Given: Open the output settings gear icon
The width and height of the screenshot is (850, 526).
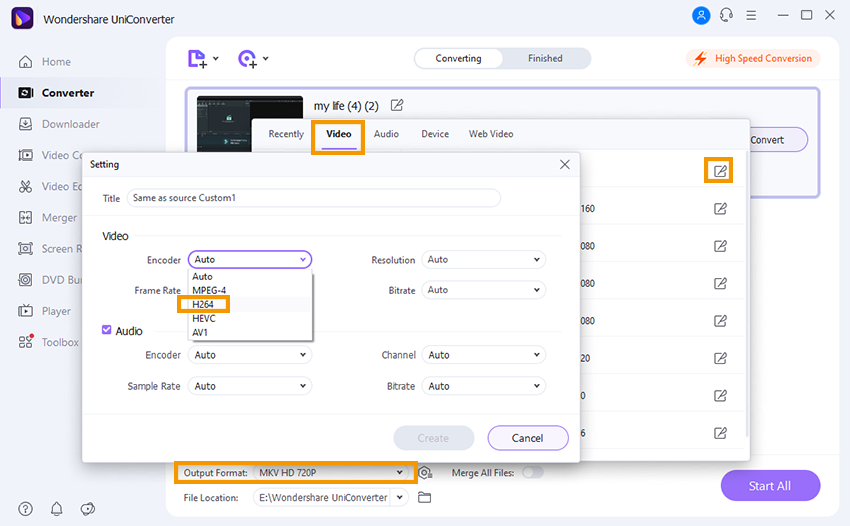Looking at the screenshot, I should (425, 473).
